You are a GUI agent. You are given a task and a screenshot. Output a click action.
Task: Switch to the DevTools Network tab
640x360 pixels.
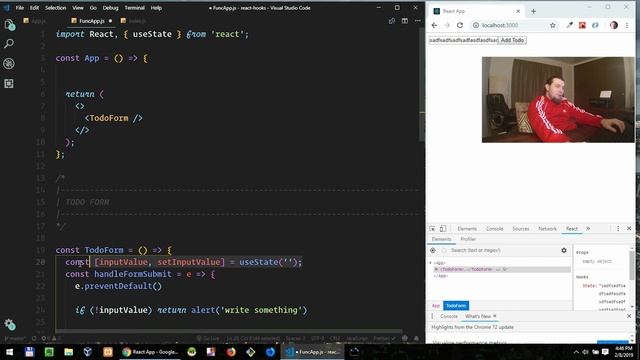coord(547,229)
